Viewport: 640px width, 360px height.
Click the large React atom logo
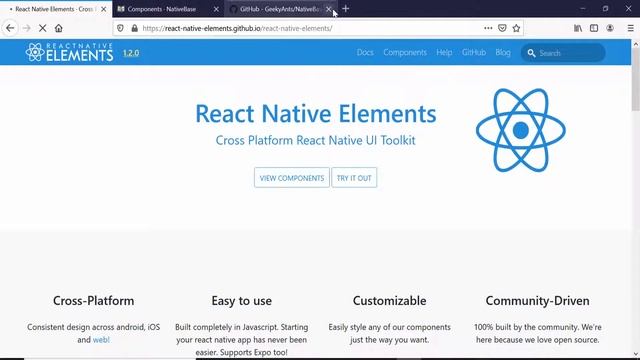point(521,131)
